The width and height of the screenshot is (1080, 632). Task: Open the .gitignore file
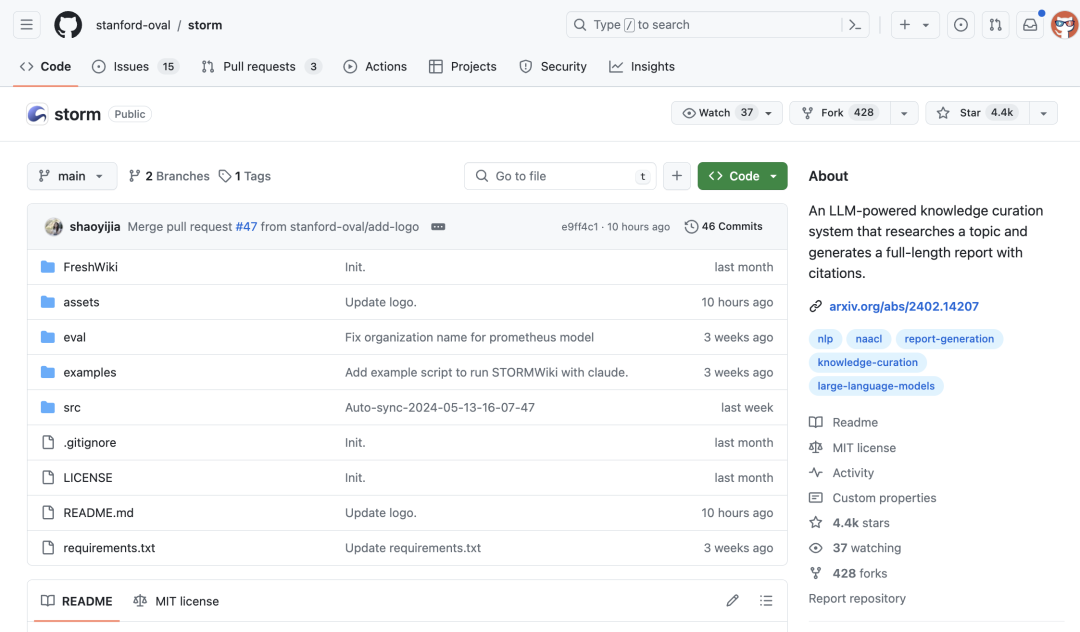point(90,443)
